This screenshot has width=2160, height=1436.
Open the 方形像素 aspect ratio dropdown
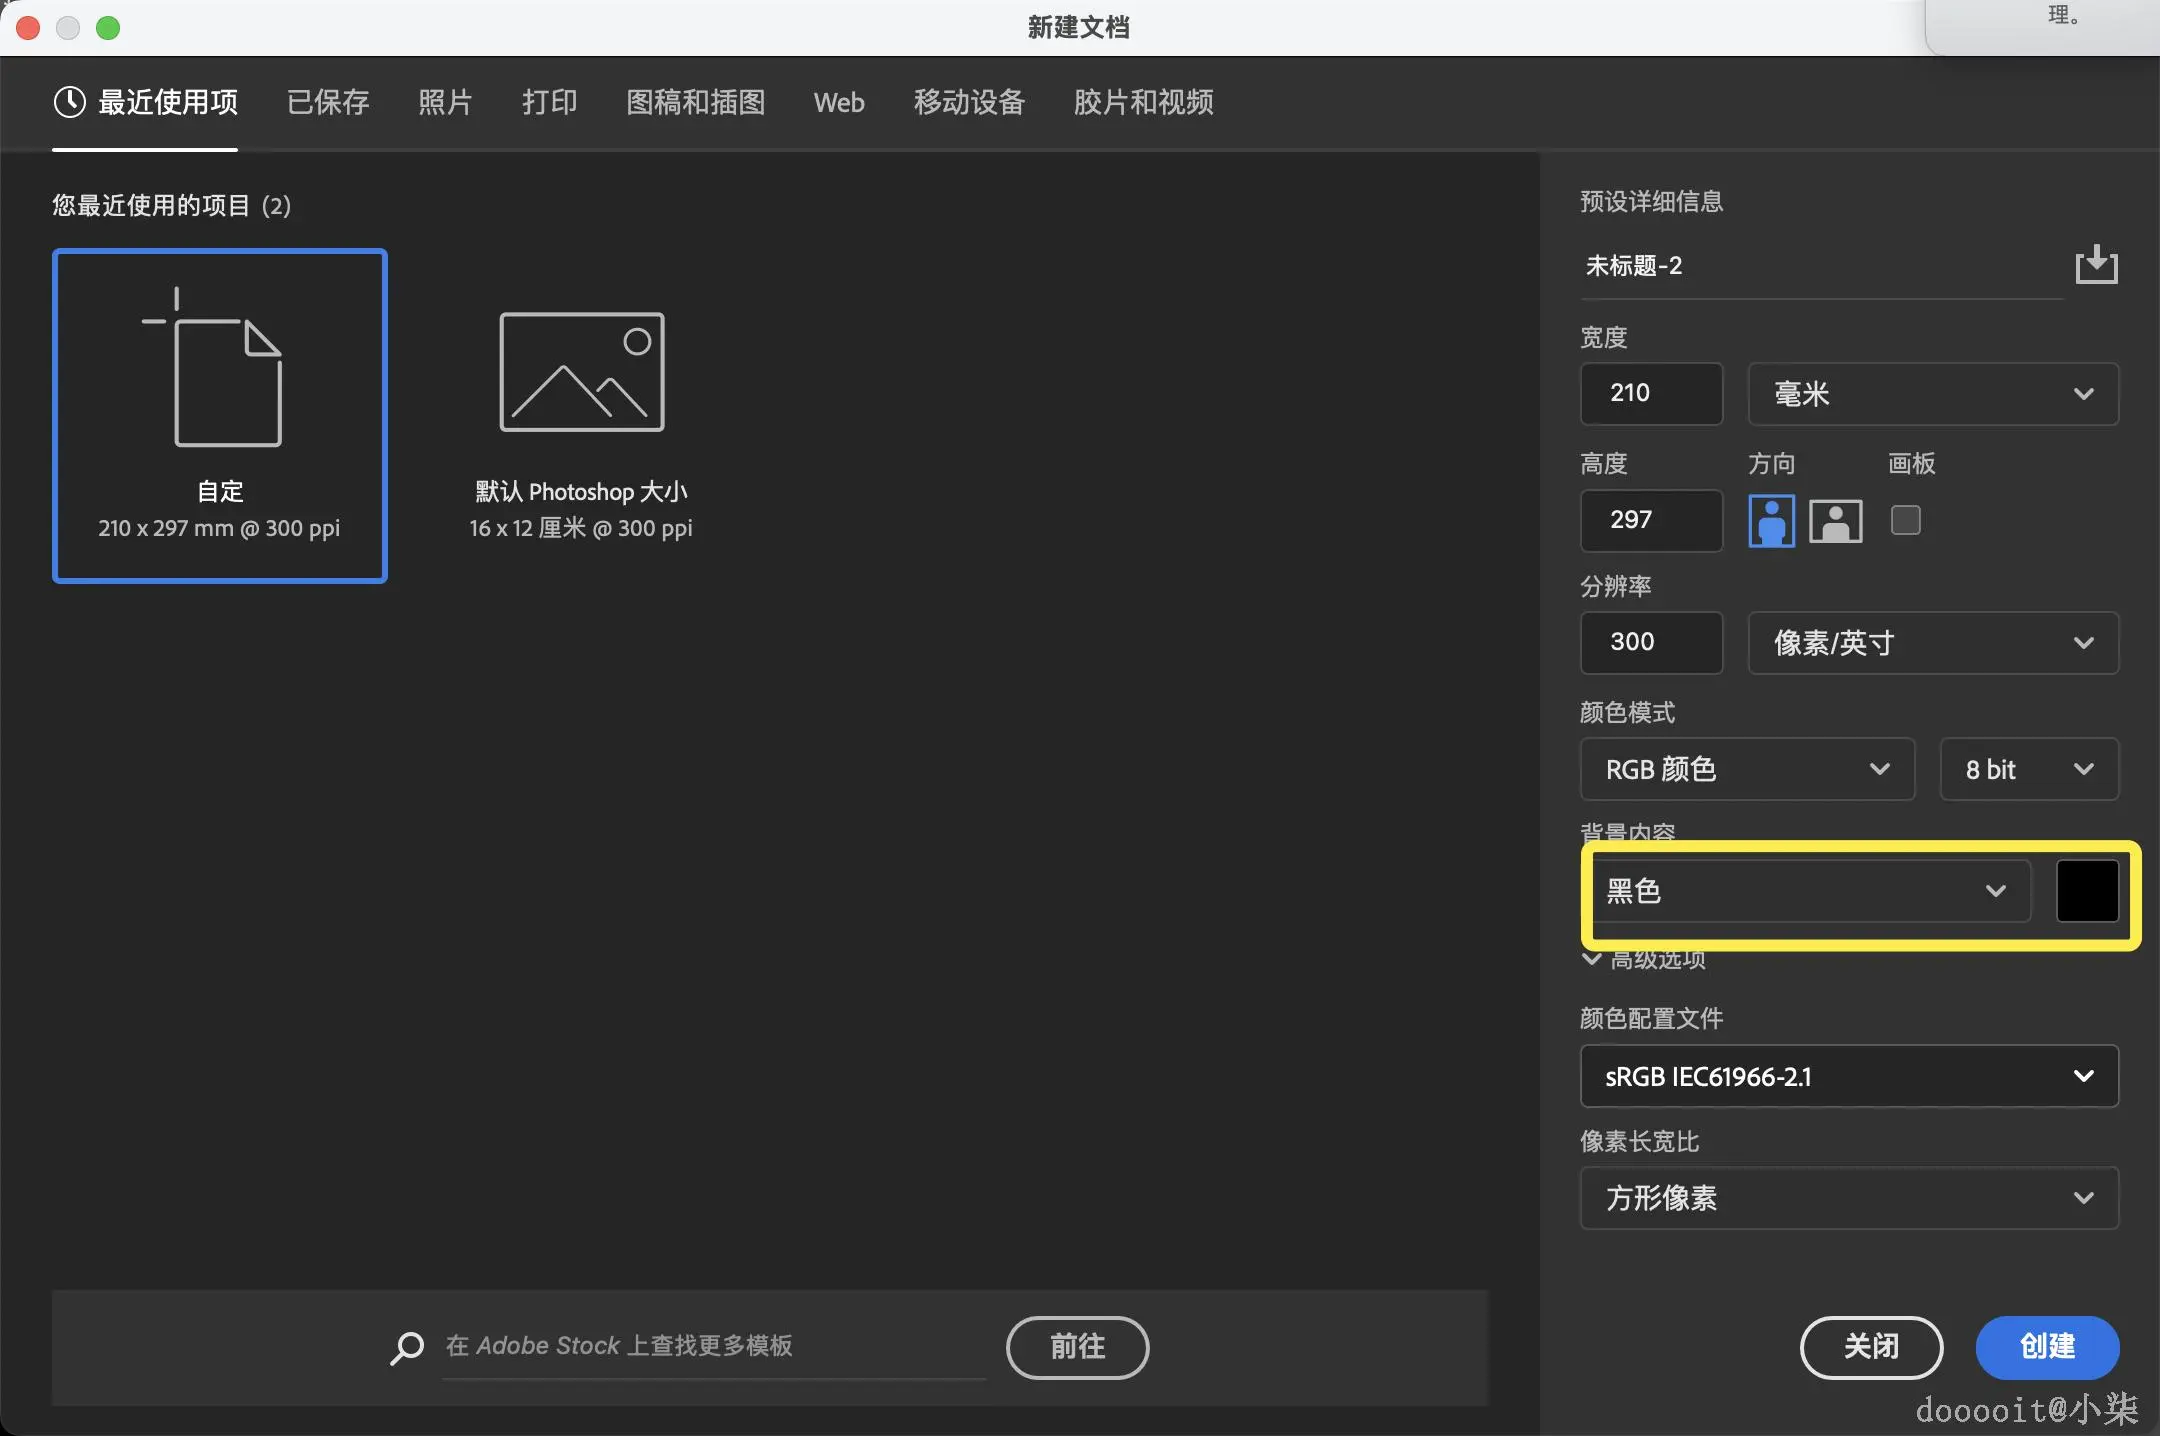[1848, 1198]
